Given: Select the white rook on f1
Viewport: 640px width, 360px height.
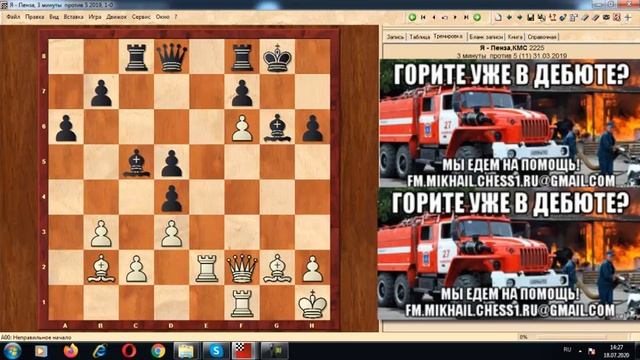Looking at the screenshot, I should click(242, 303).
